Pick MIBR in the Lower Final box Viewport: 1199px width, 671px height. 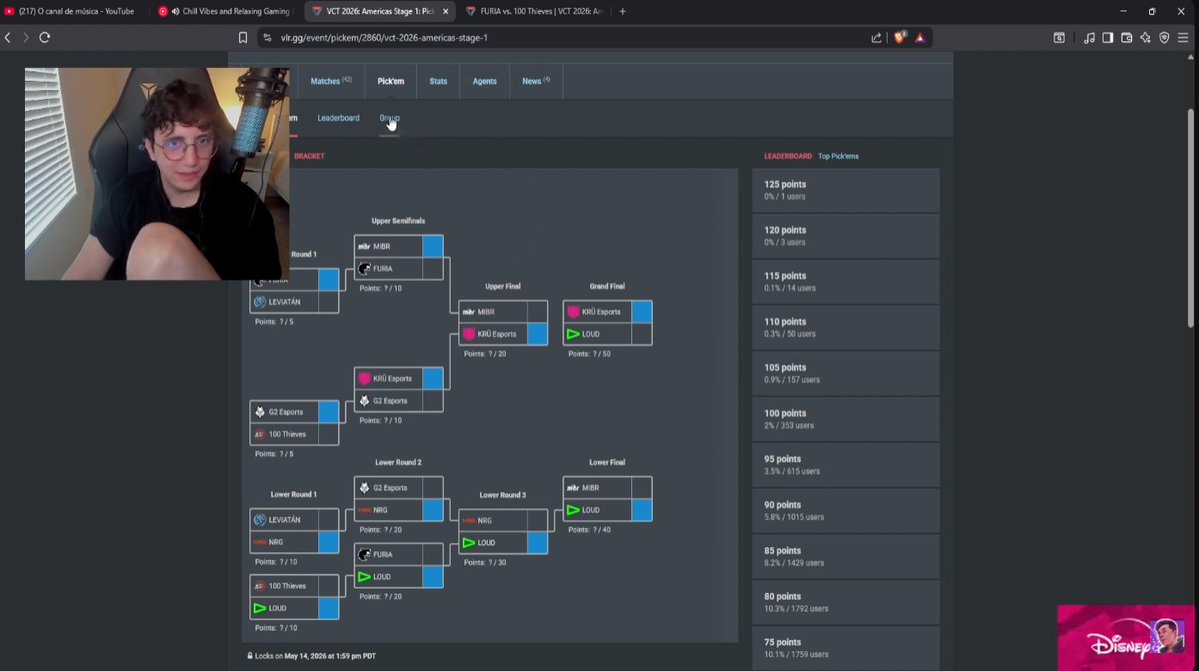coord(607,488)
